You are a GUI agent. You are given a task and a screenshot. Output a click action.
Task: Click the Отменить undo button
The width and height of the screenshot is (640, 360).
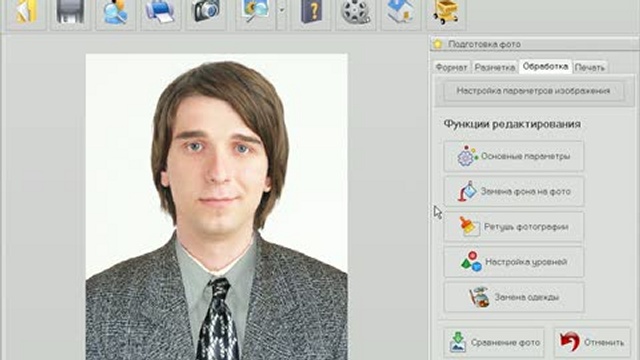[x=592, y=342]
